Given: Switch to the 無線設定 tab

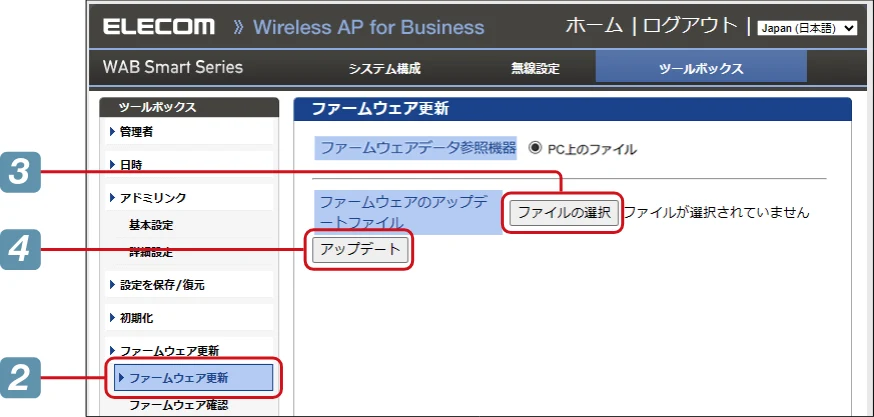Looking at the screenshot, I should (x=535, y=69).
